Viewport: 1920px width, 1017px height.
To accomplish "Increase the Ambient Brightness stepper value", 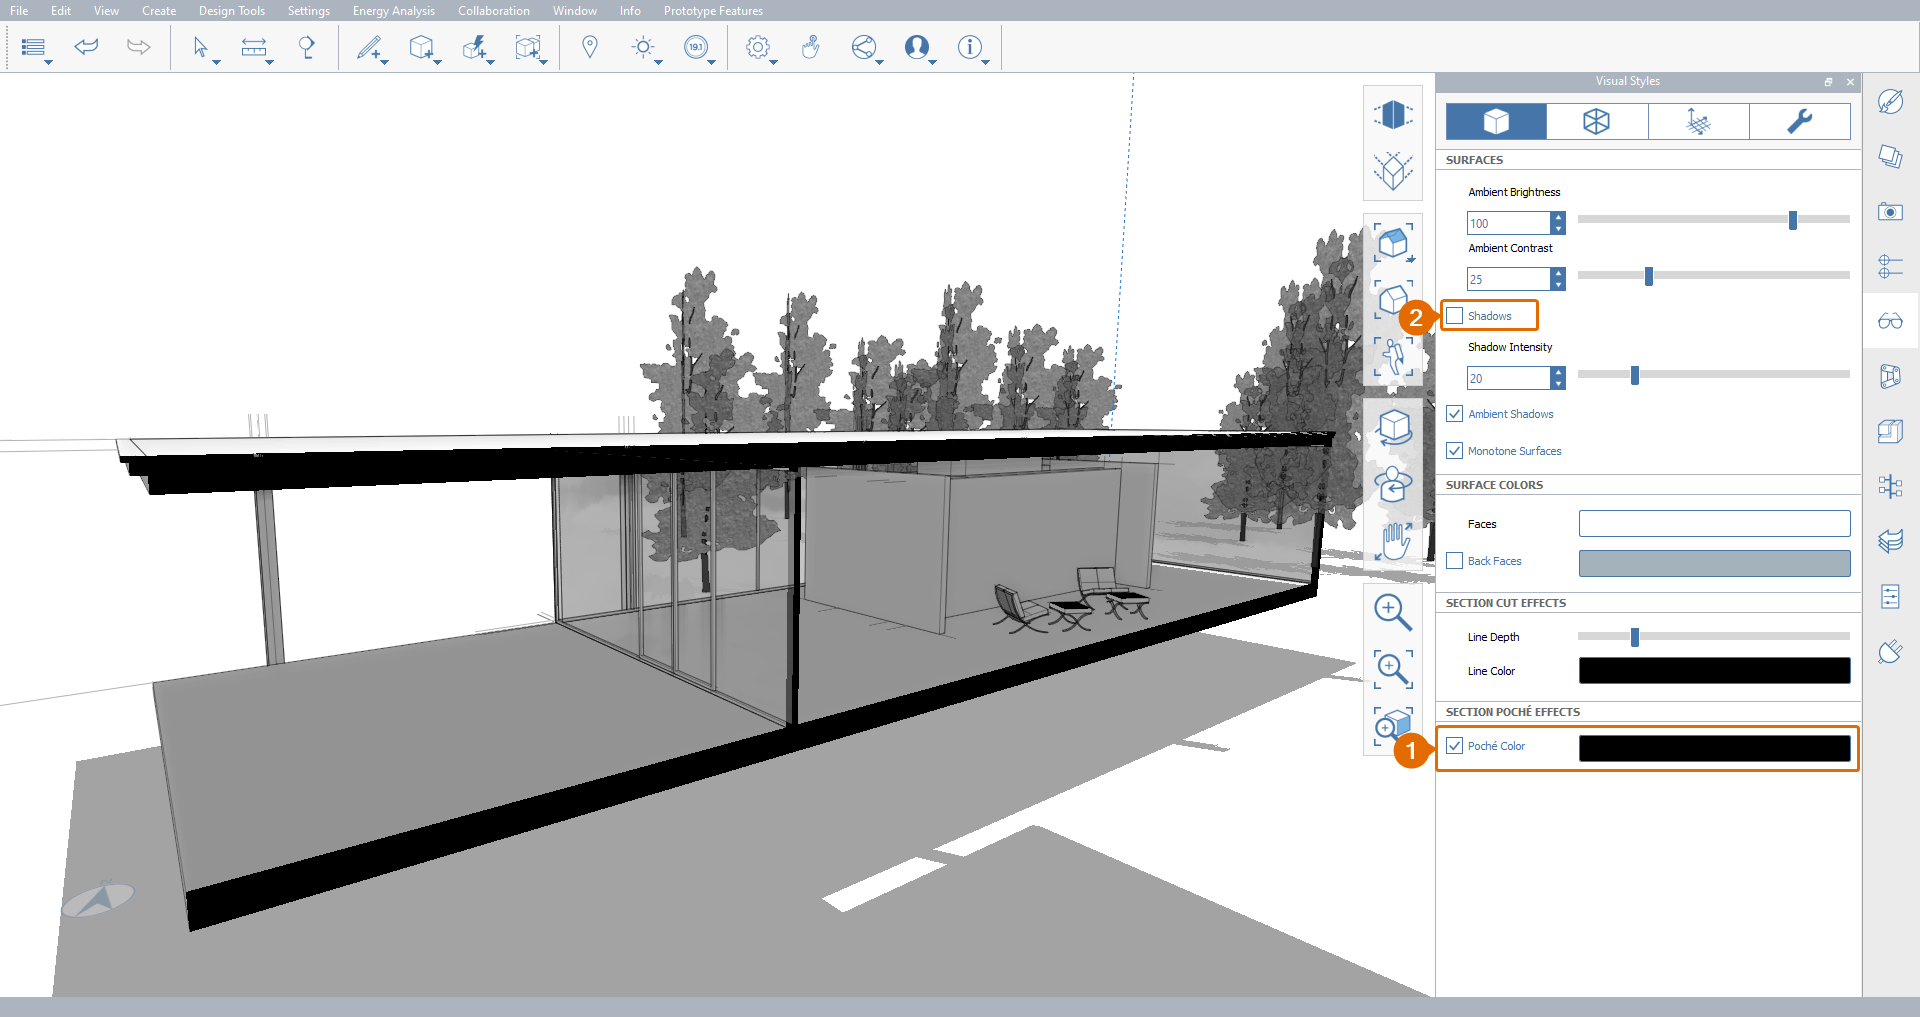I will coord(1558,217).
